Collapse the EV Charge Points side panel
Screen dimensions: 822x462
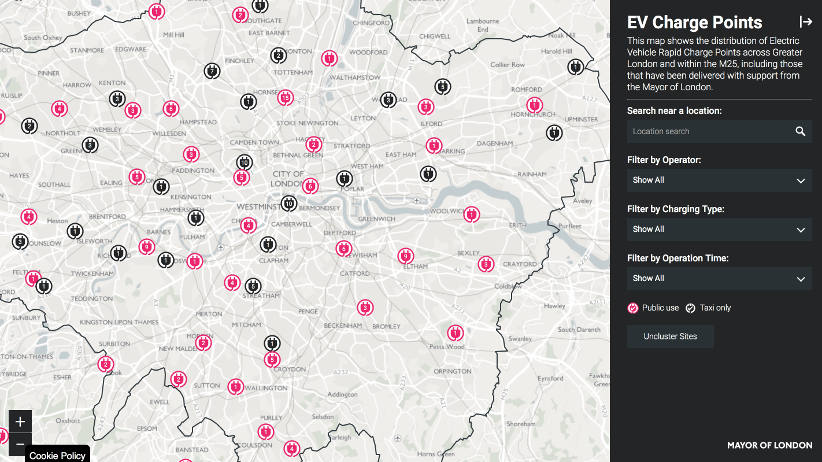[805, 22]
